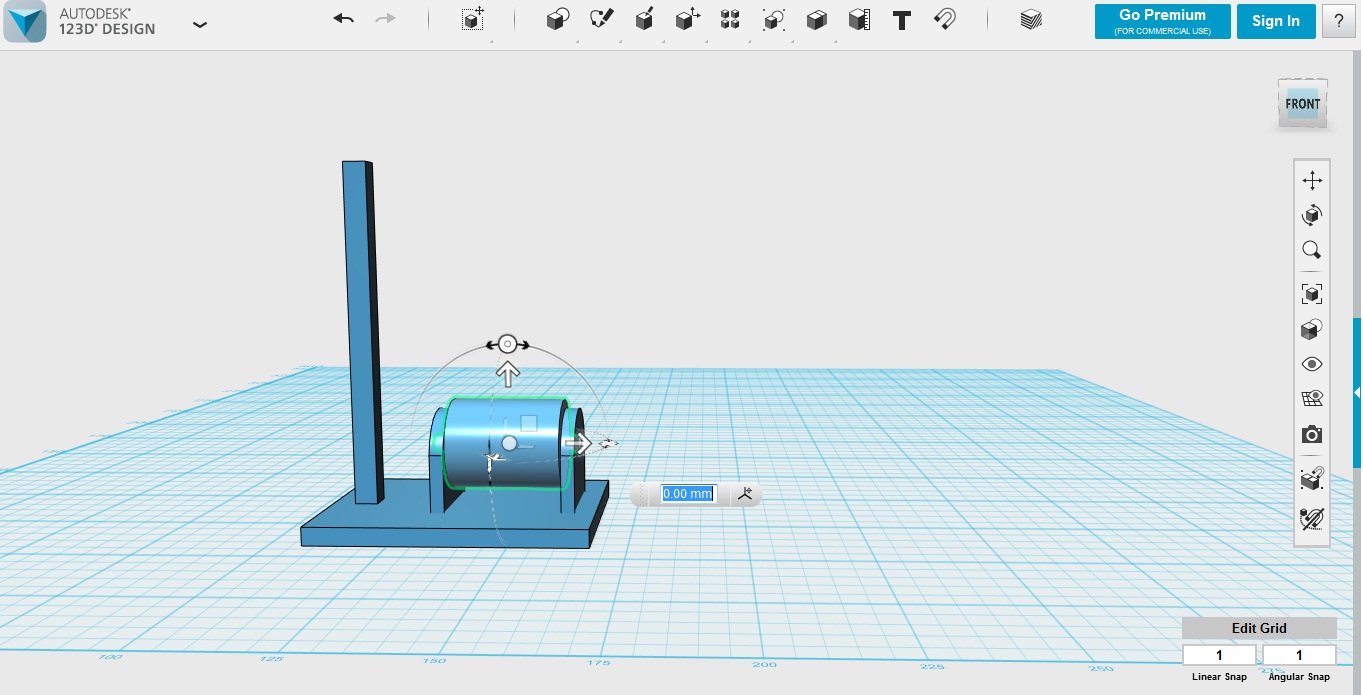Open the Combine tool menu

pyautogui.click(x=816, y=19)
